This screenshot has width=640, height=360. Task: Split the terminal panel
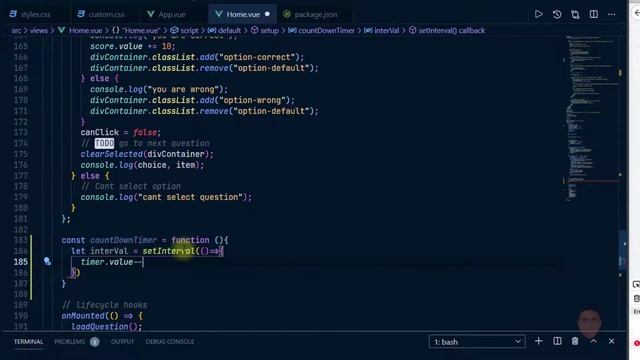tap(557, 341)
